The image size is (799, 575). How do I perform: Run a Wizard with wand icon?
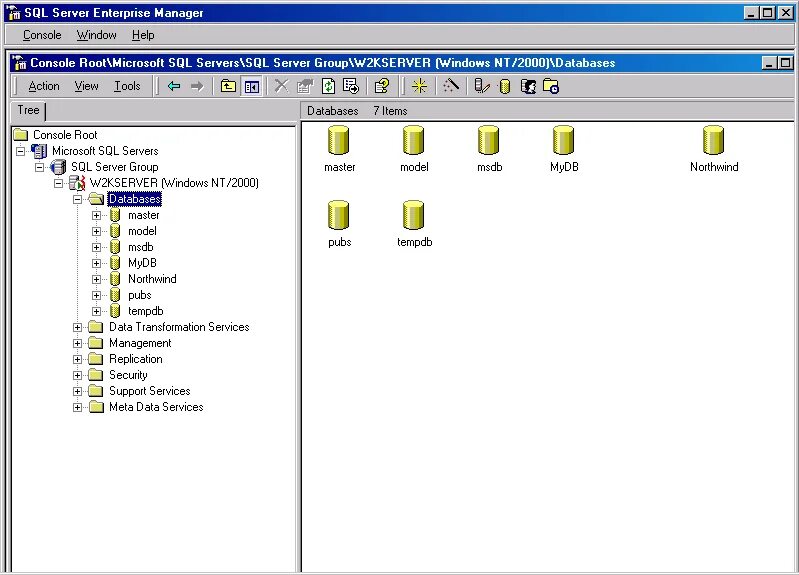click(451, 86)
